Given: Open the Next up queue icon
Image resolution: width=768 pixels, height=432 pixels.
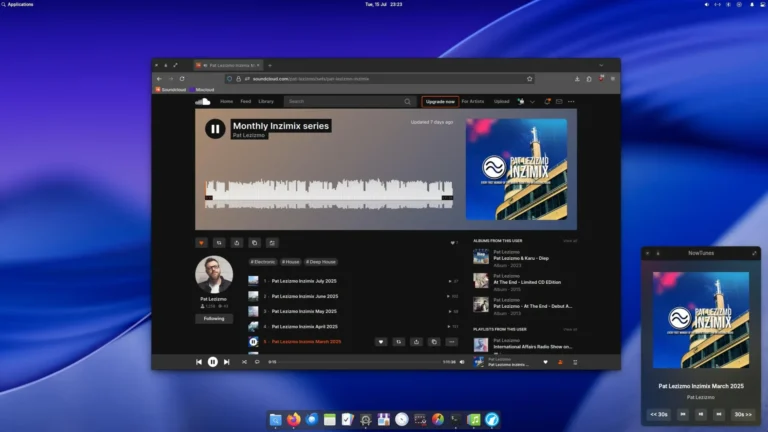Looking at the screenshot, I should (x=575, y=362).
